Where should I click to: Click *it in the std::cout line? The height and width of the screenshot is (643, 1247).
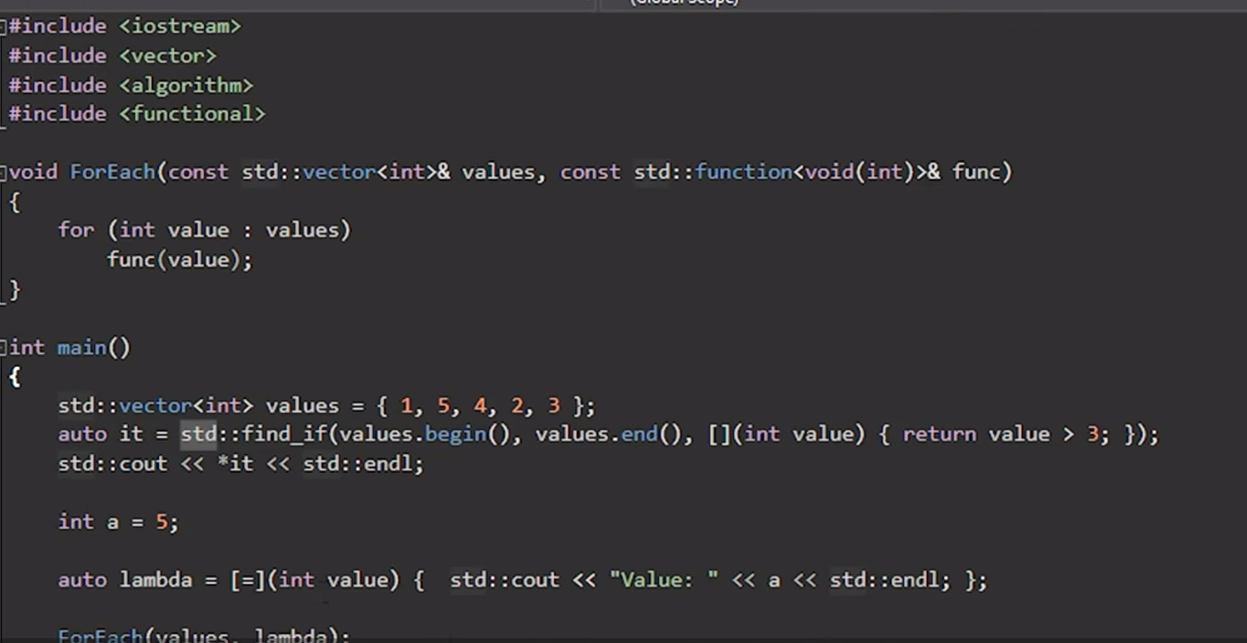235,464
